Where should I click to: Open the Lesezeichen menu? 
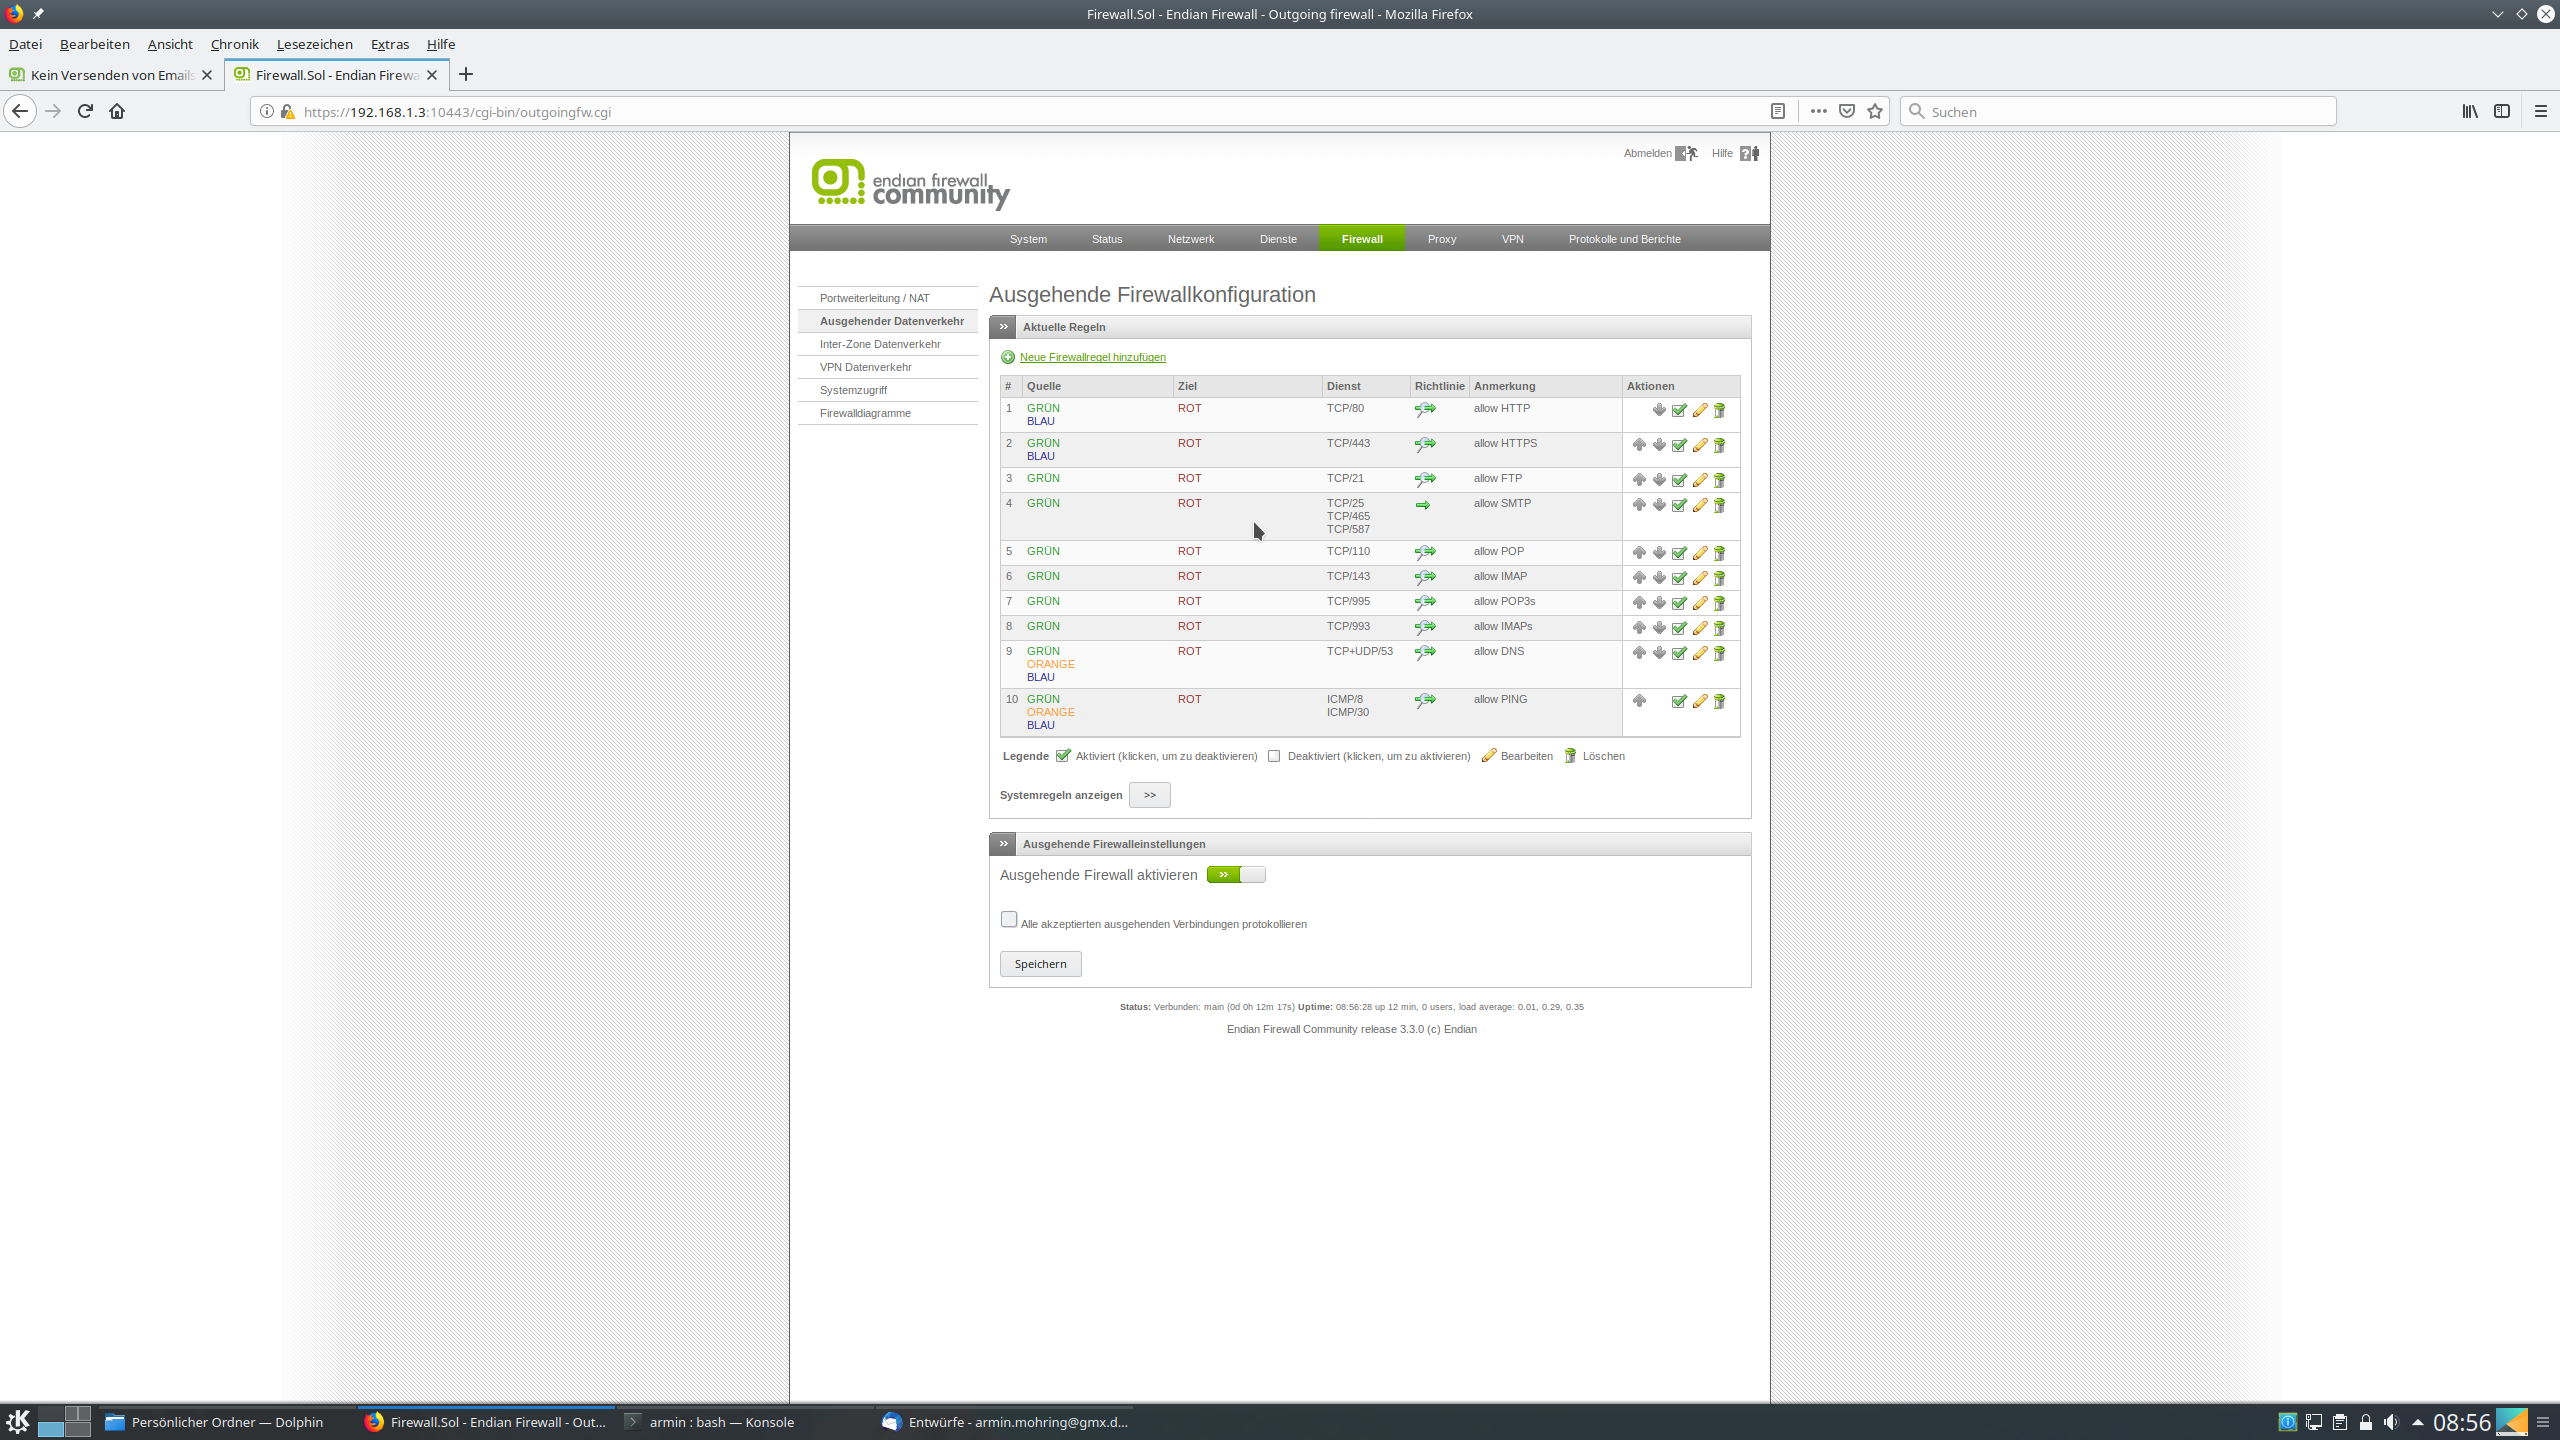tap(314, 44)
